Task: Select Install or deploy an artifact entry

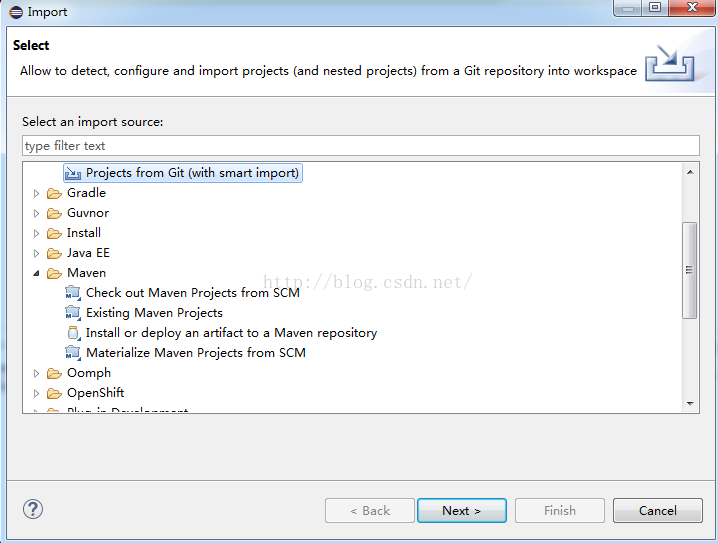Action: [231, 333]
